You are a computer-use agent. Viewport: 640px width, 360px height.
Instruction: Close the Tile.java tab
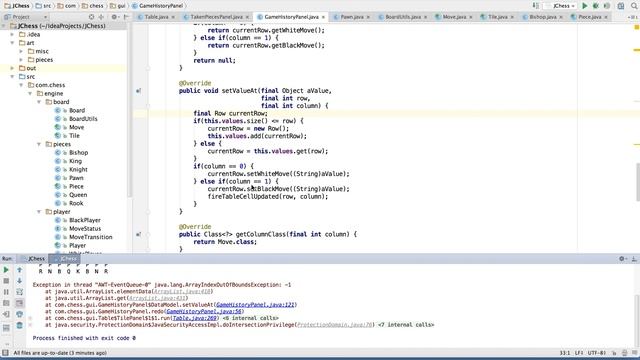click(x=512, y=17)
